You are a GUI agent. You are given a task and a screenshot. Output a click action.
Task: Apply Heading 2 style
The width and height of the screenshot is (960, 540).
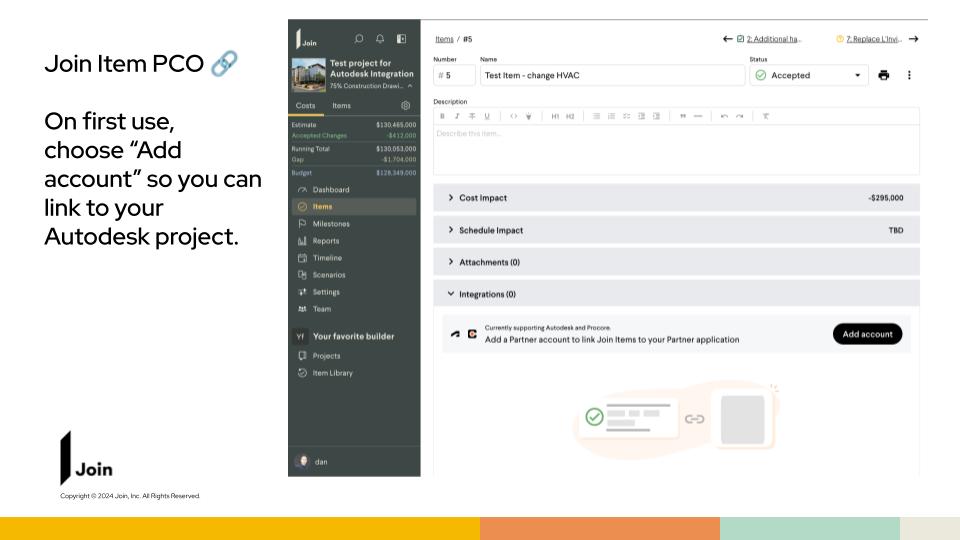tap(570, 116)
